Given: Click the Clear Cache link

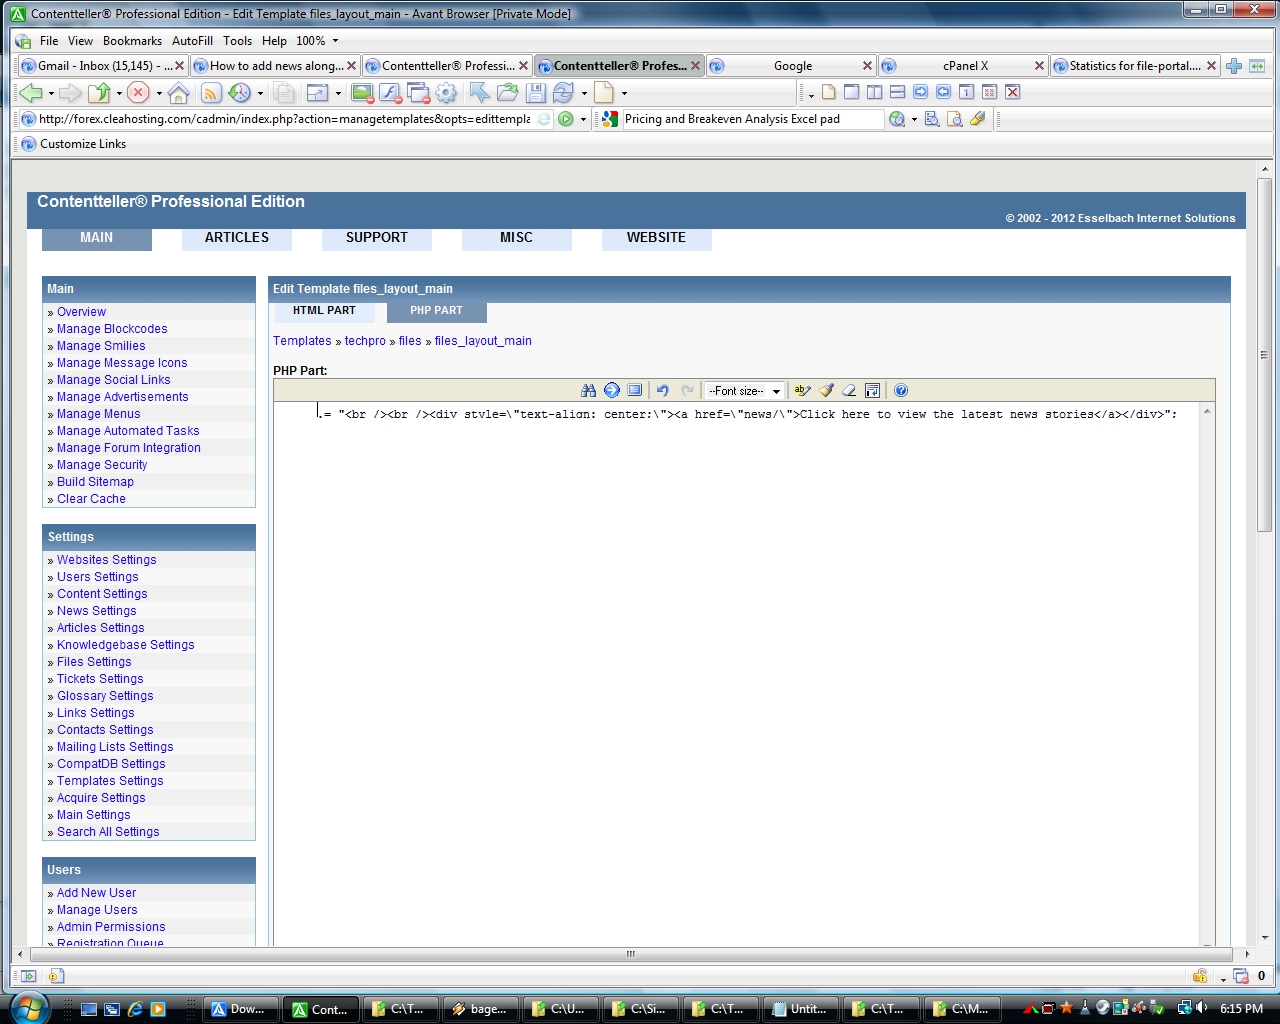Looking at the screenshot, I should tap(91, 499).
